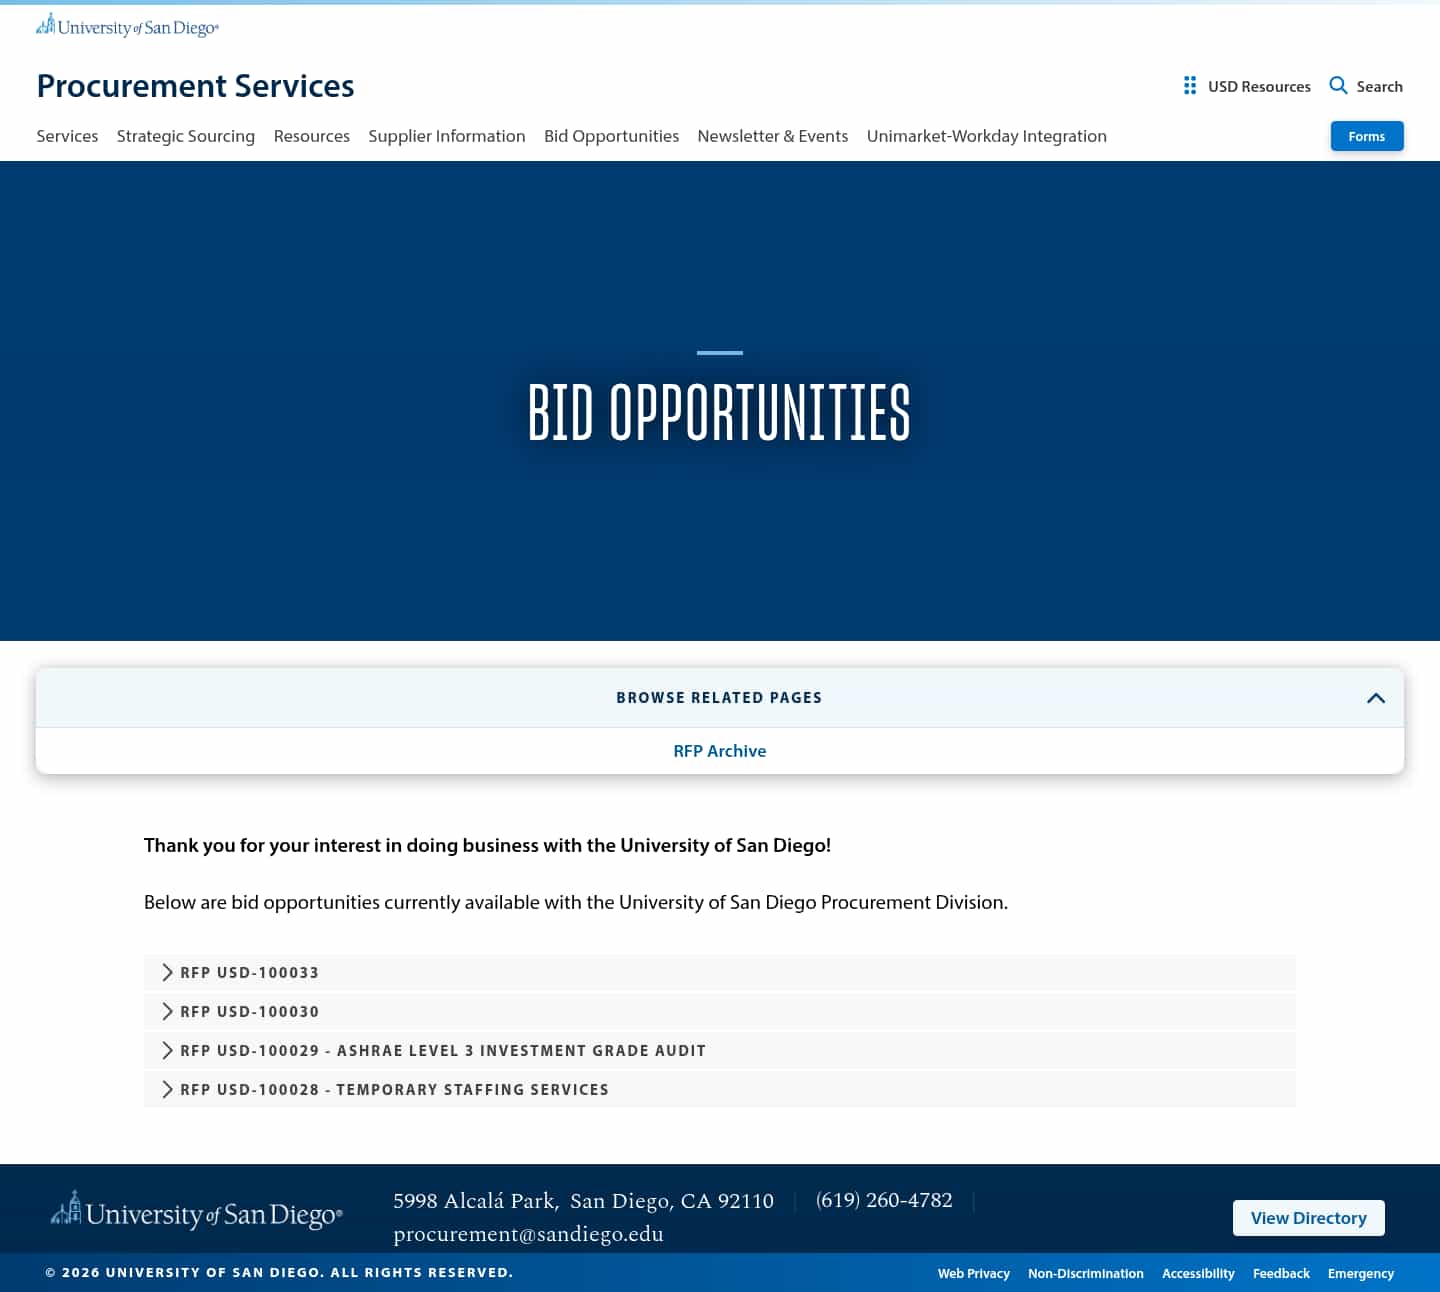This screenshot has width=1440, height=1292.
Task: Click the Search label text
Action: (1380, 86)
